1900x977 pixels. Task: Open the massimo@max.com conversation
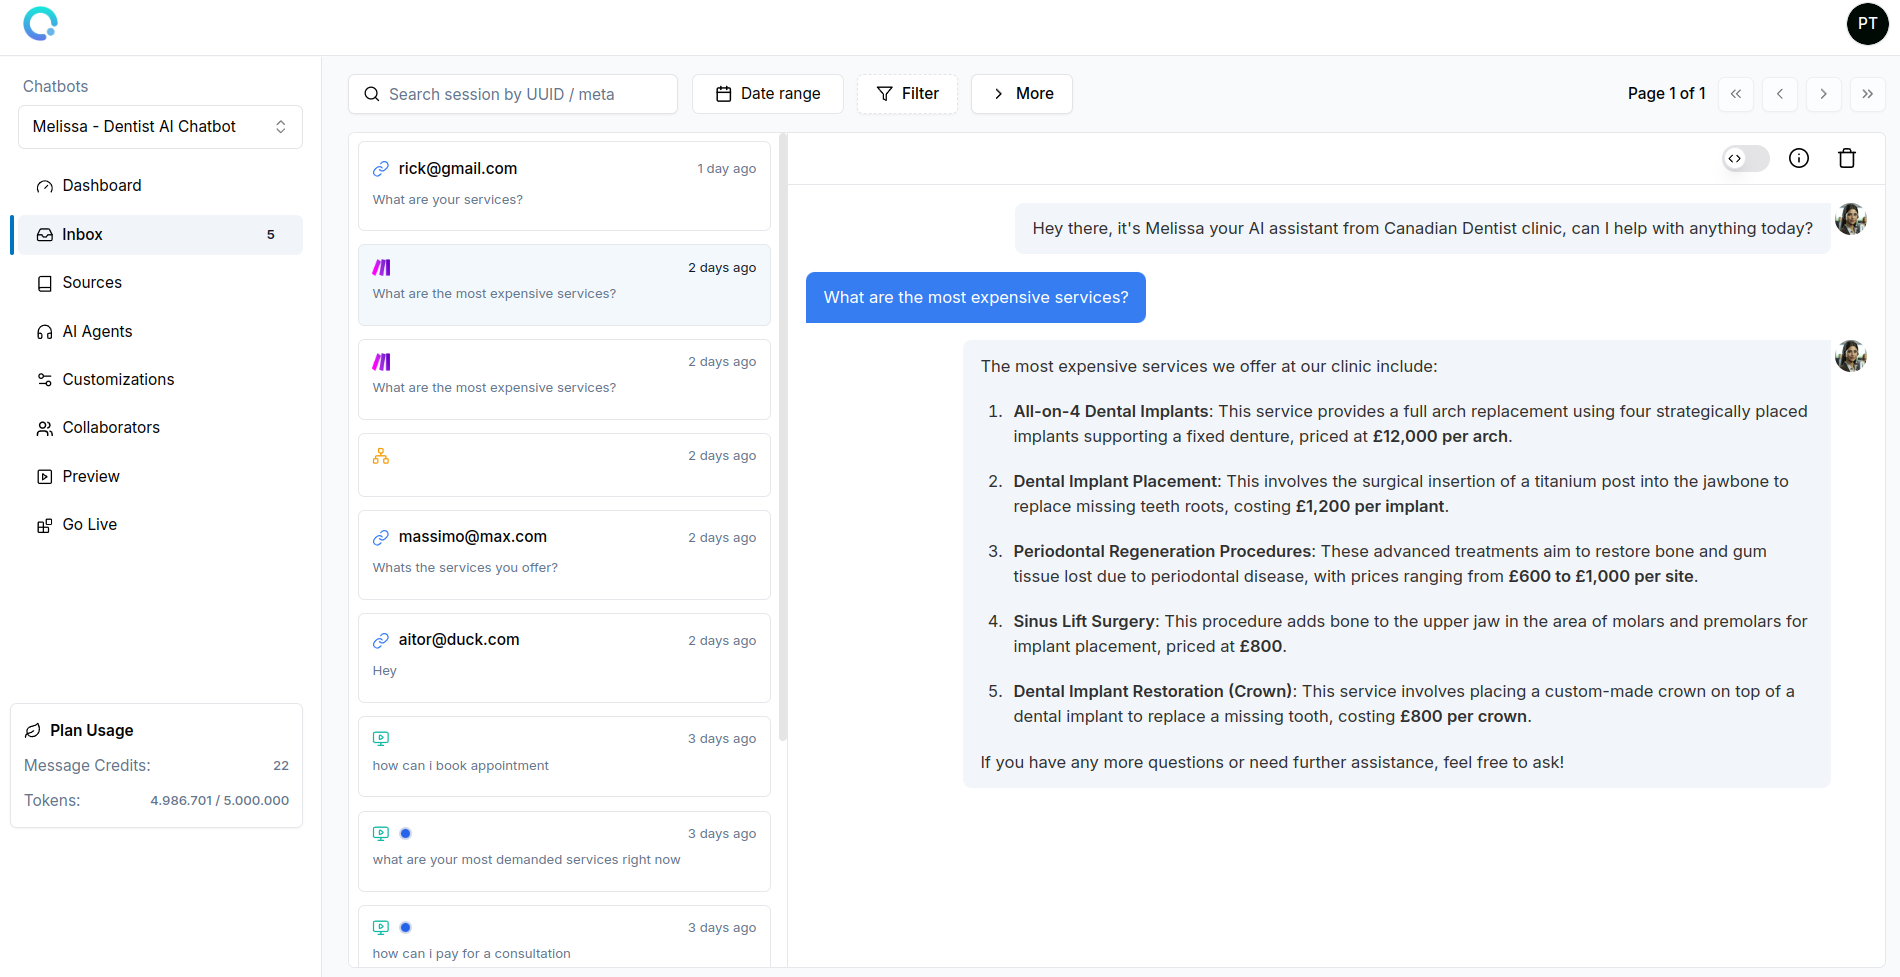pos(564,554)
